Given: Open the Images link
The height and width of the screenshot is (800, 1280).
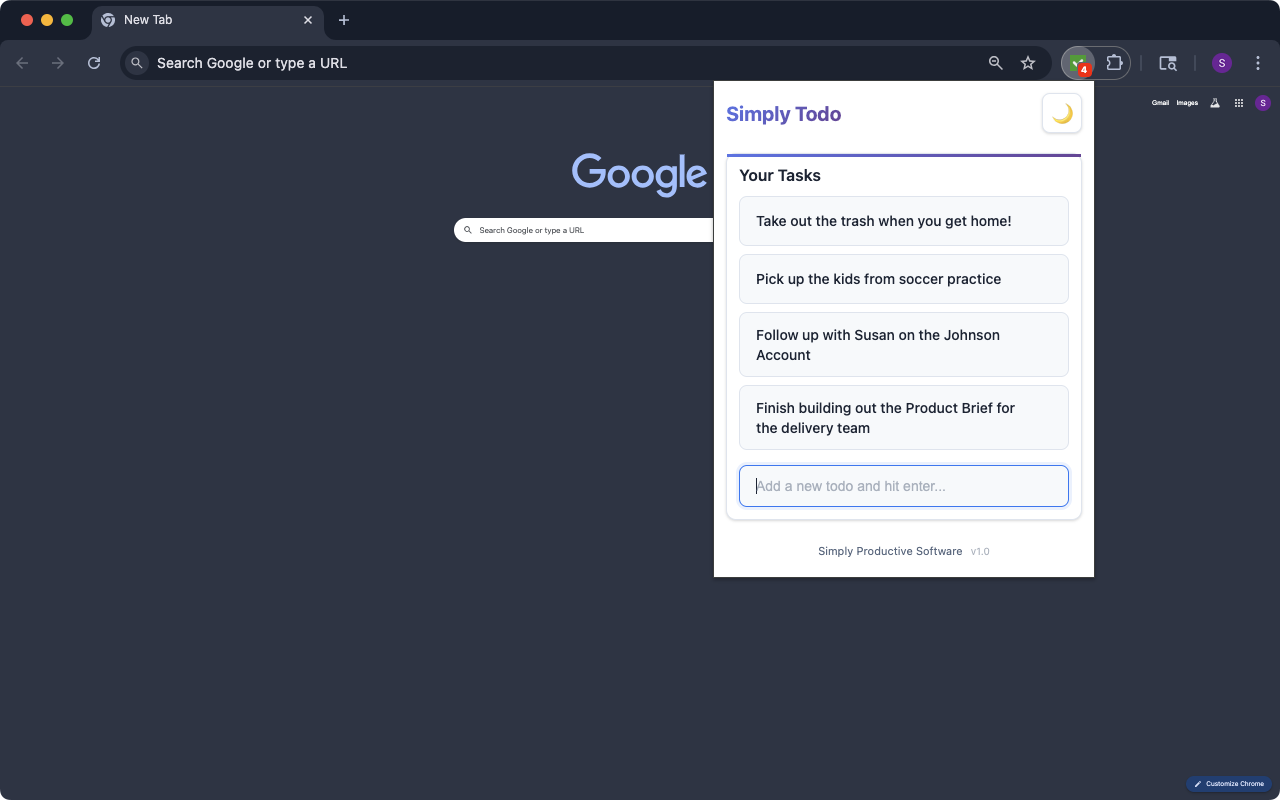Looking at the screenshot, I should coord(1187,103).
